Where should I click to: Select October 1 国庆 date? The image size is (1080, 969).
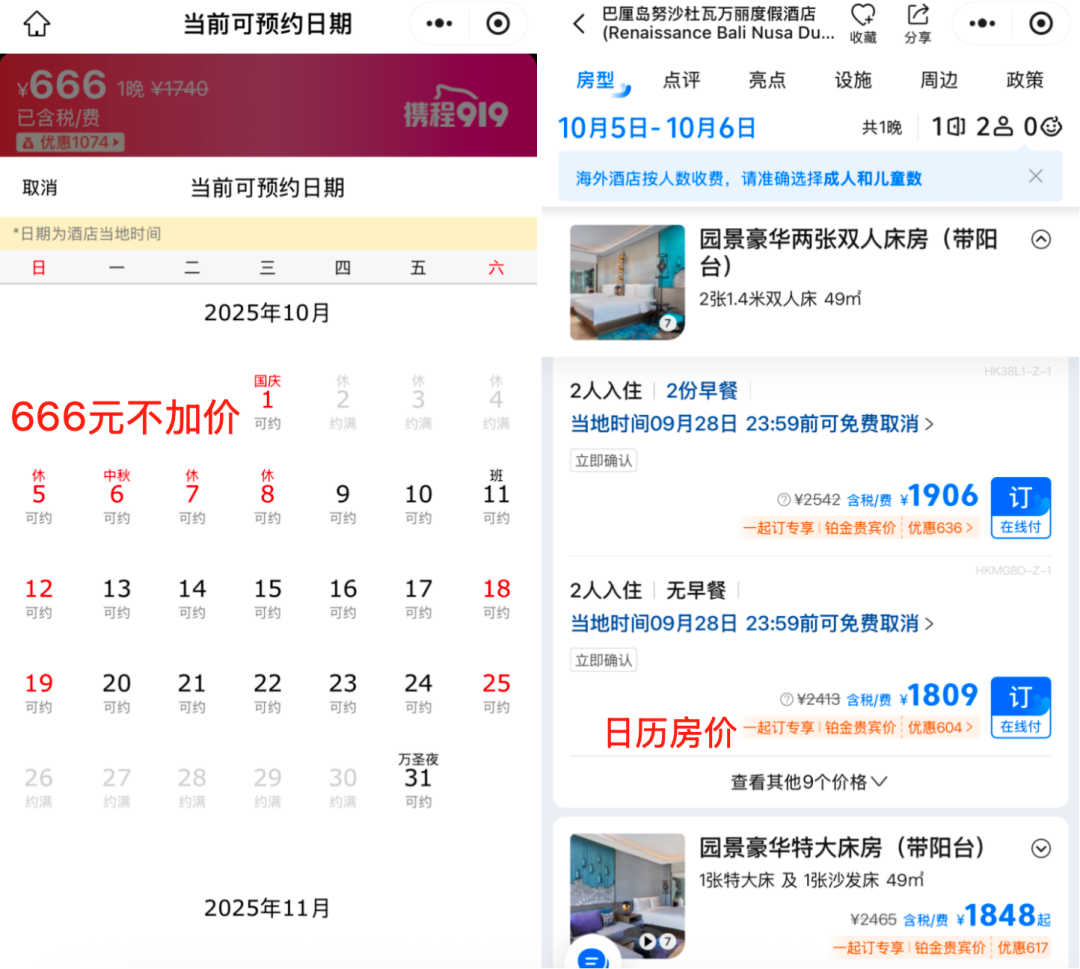point(267,402)
